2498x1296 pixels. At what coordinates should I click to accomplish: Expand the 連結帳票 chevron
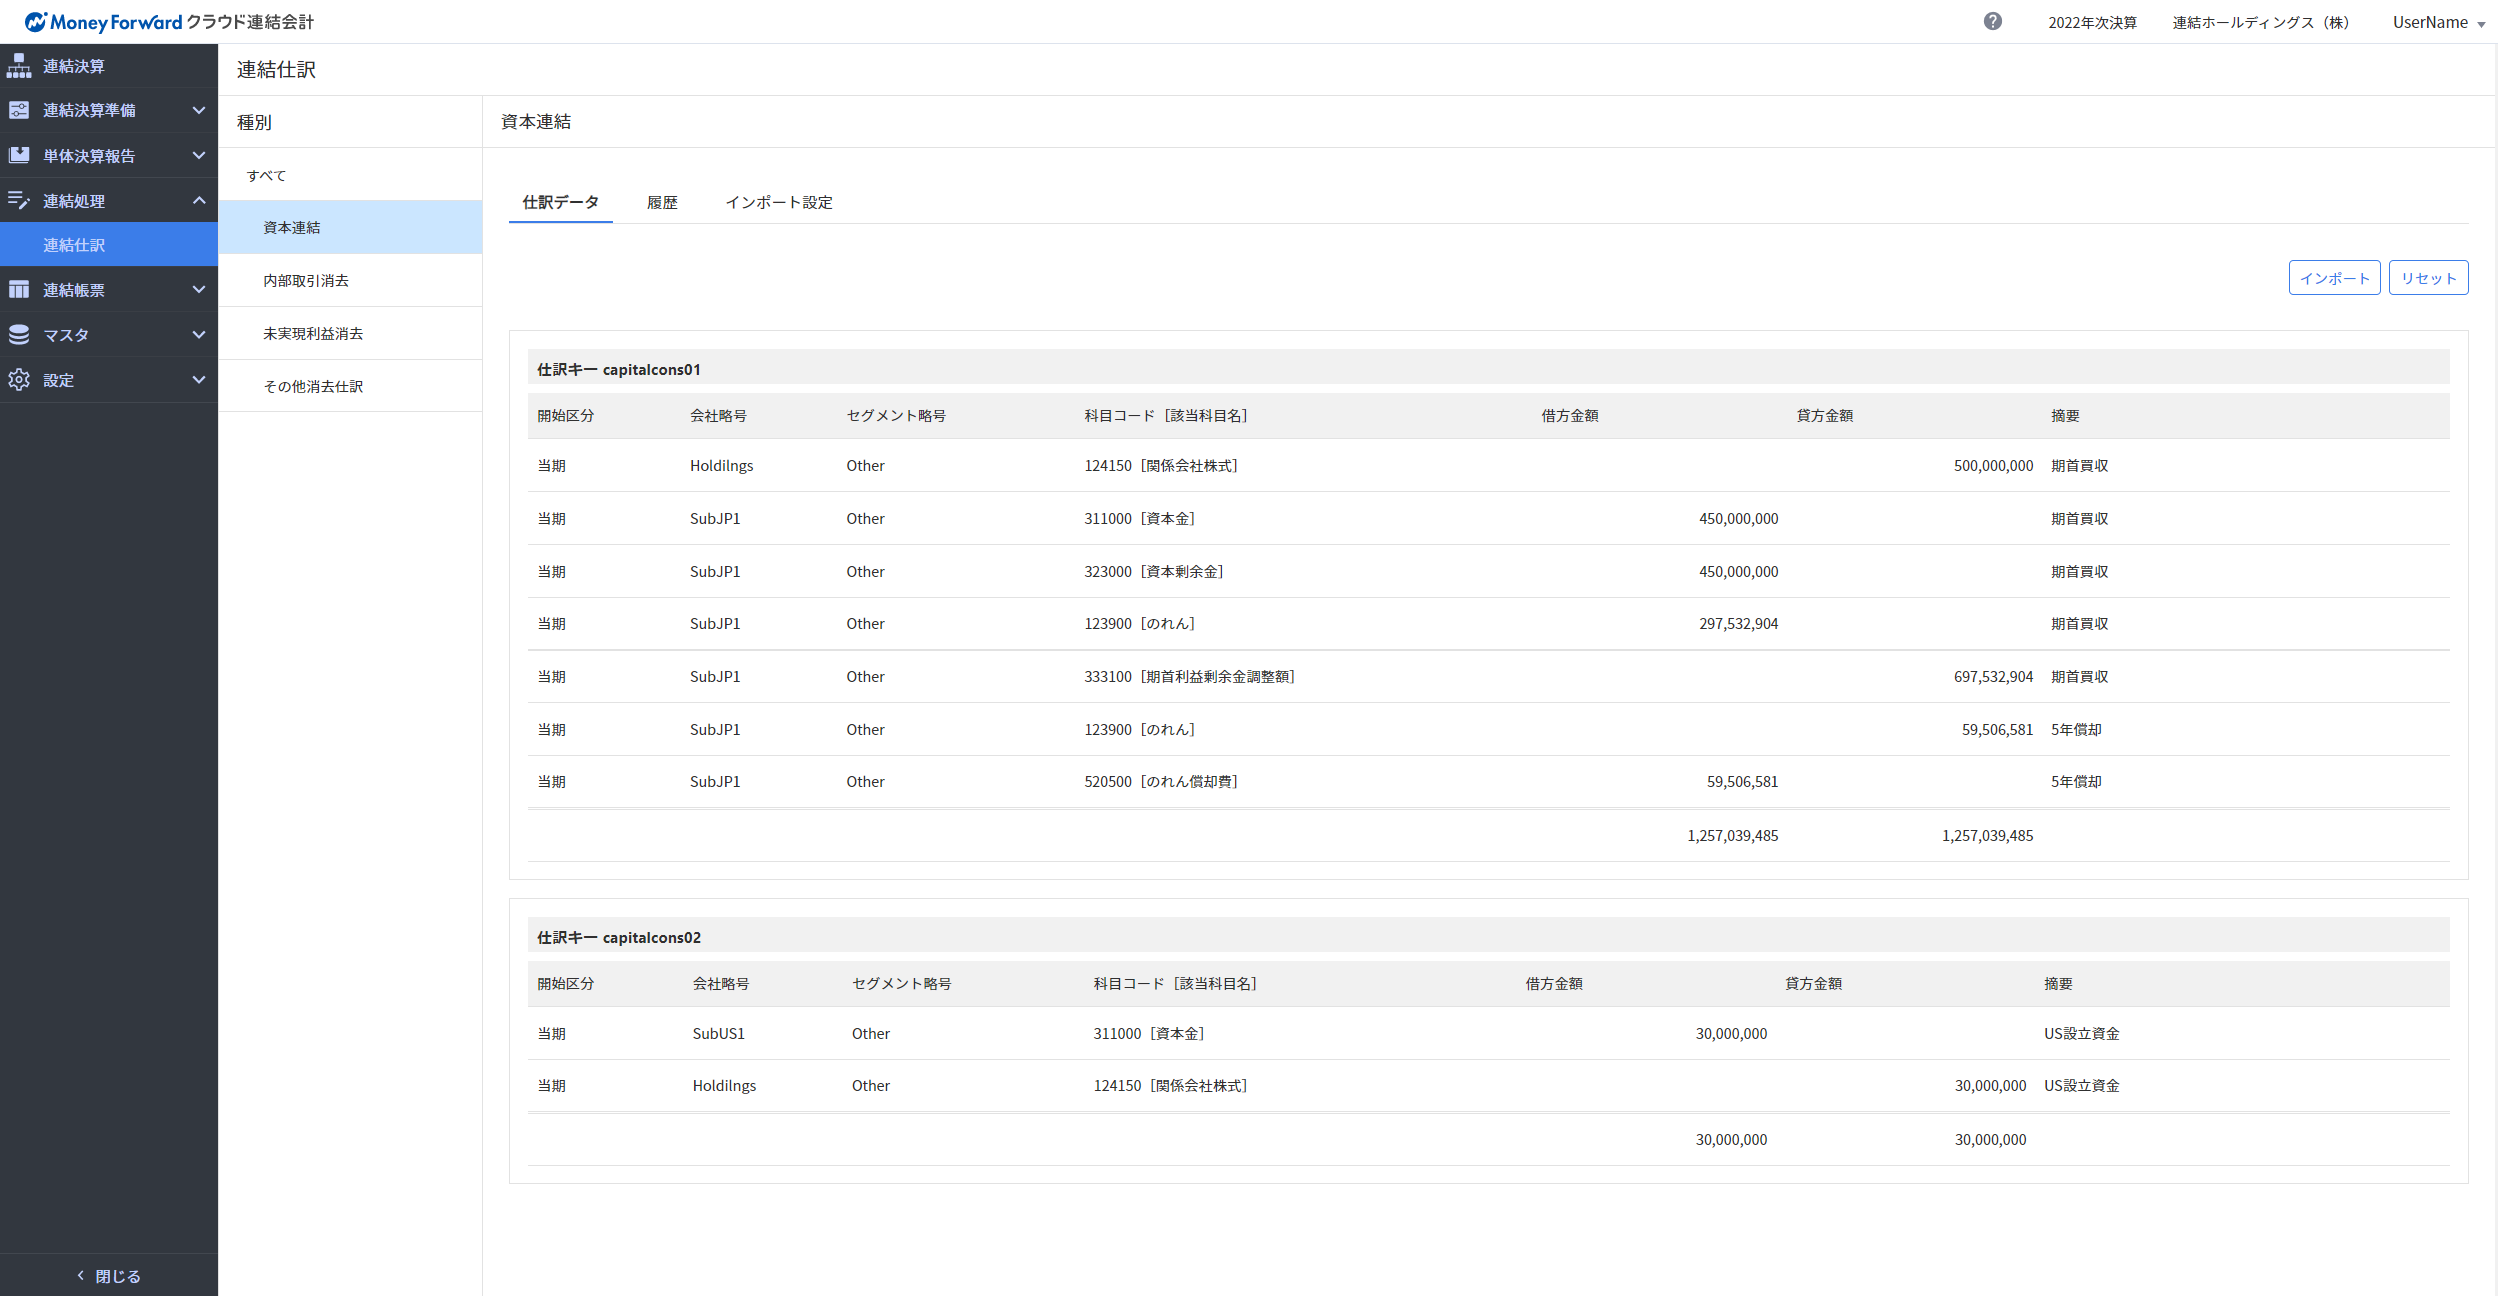pyautogui.click(x=199, y=290)
